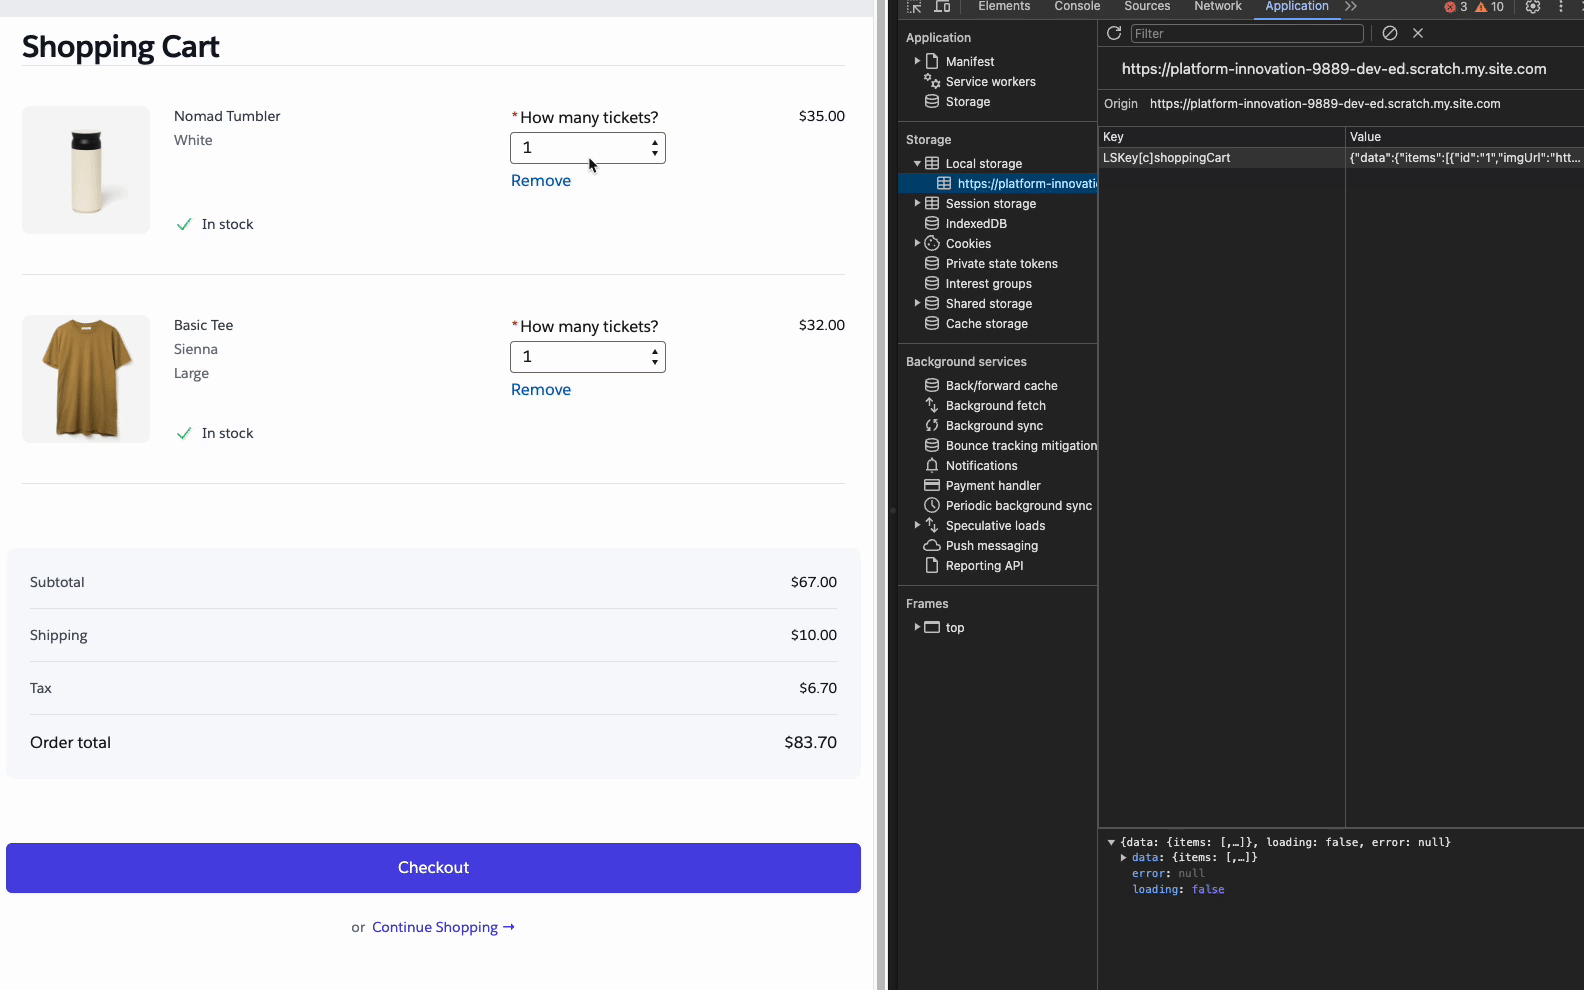The height and width of the screenshot is (990, 1584).
Task: Open Payment handler
Action: tap(993, 486)
